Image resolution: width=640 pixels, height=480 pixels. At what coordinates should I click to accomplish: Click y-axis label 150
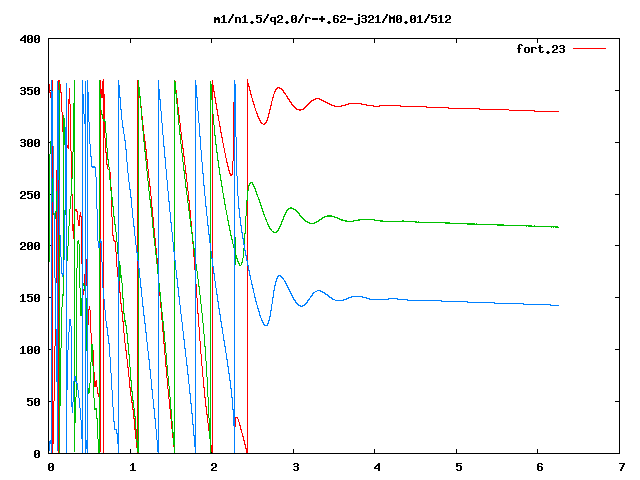click(30, 298)
